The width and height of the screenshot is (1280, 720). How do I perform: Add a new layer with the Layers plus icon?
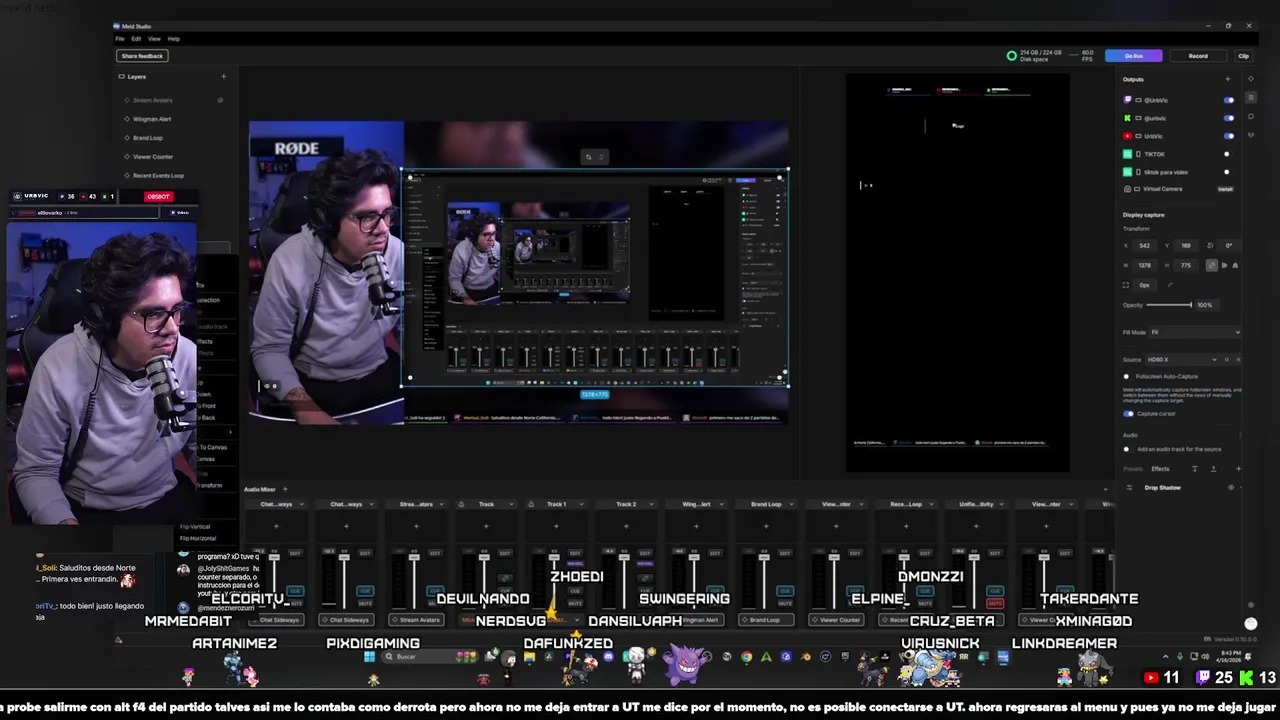pos(223,77)
